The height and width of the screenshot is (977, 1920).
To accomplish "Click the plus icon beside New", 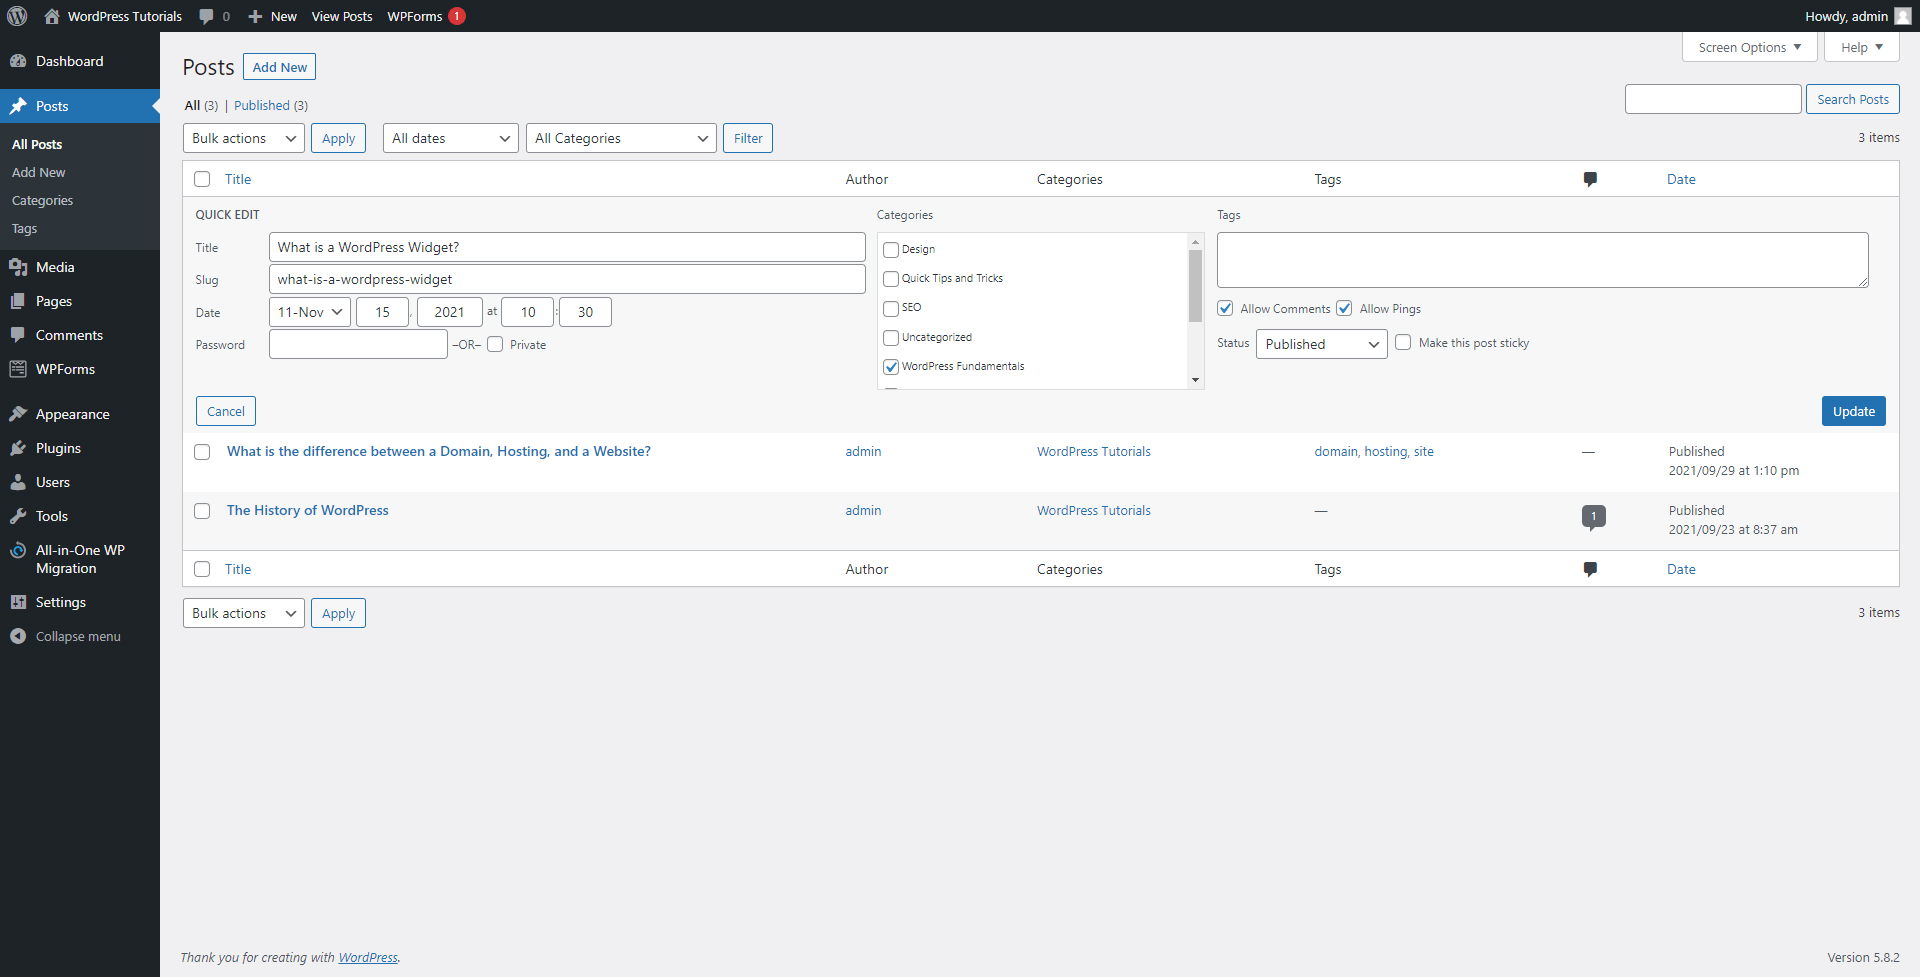I will (x=255, y=16).
